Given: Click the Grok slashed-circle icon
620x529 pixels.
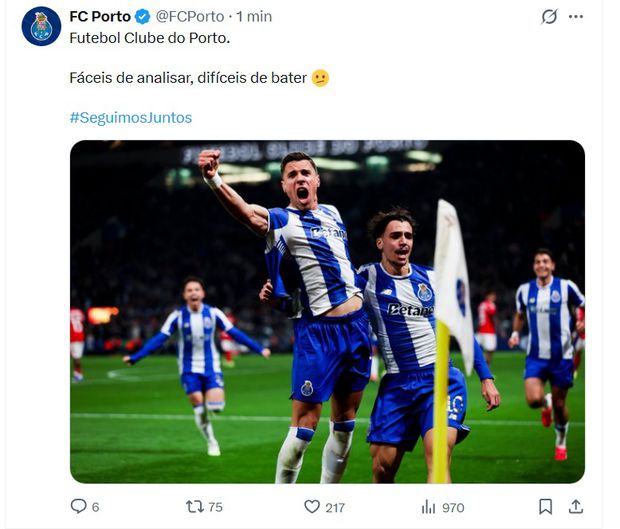Looking at the screenshot, I should click(x=549, y=17).
